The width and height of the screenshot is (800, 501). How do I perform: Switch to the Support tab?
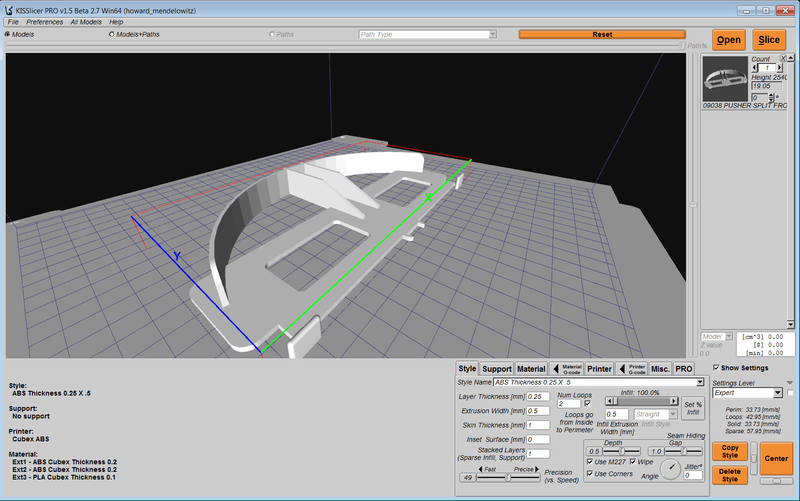496,369
